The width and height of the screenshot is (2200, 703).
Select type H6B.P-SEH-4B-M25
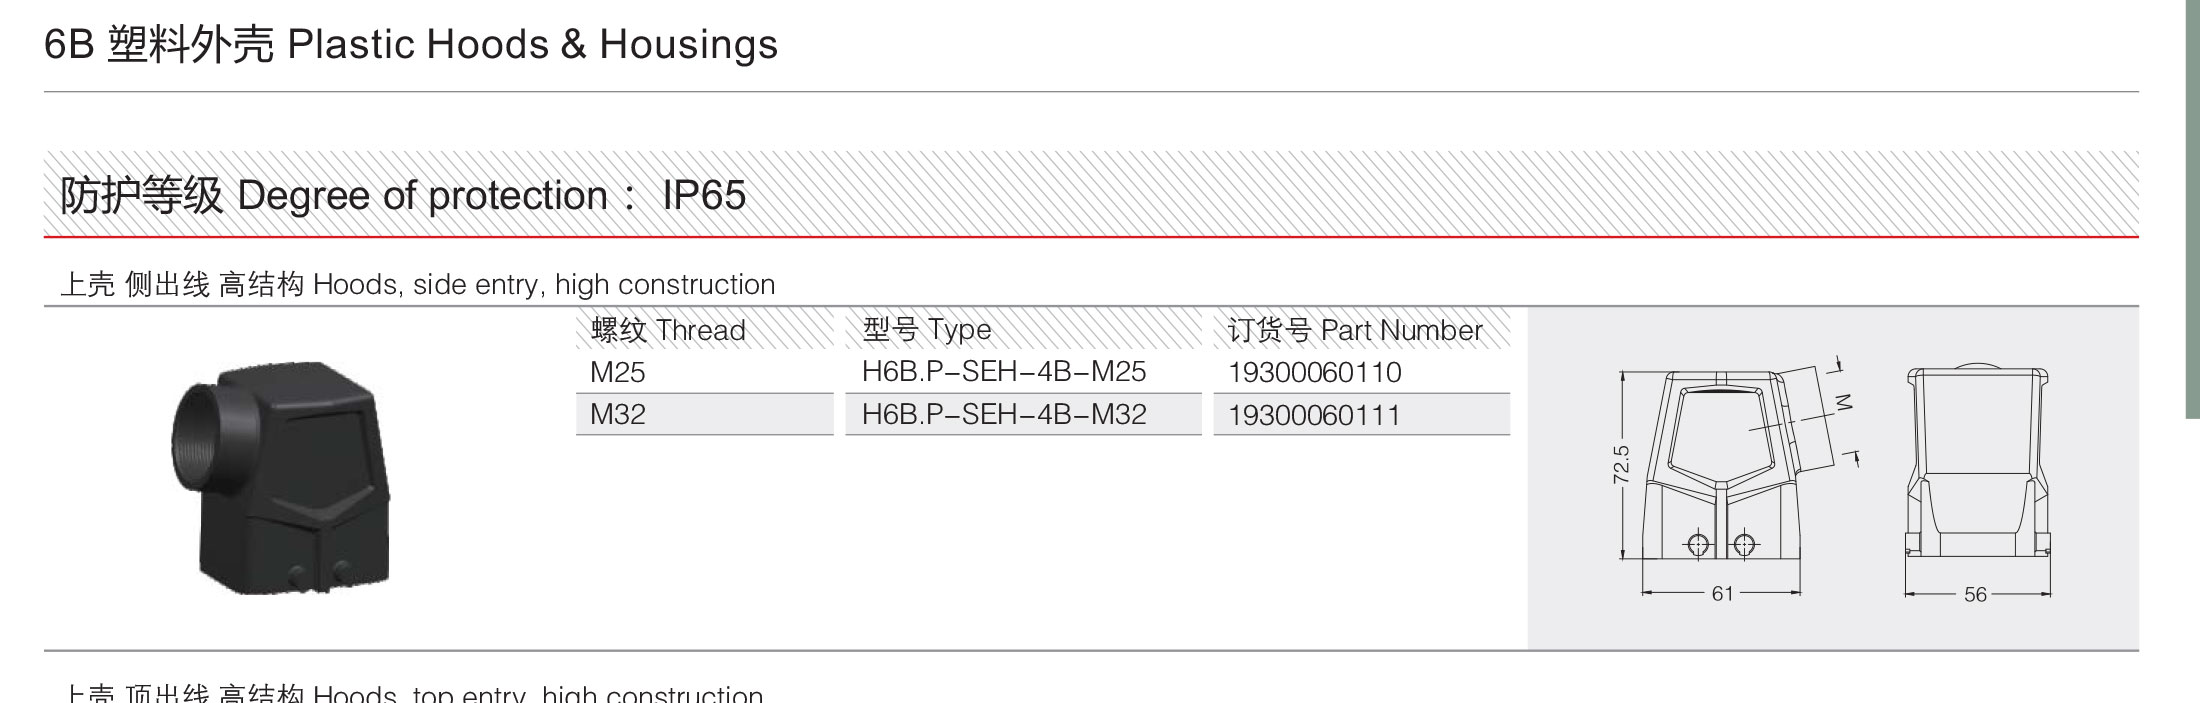point(1004,372)
